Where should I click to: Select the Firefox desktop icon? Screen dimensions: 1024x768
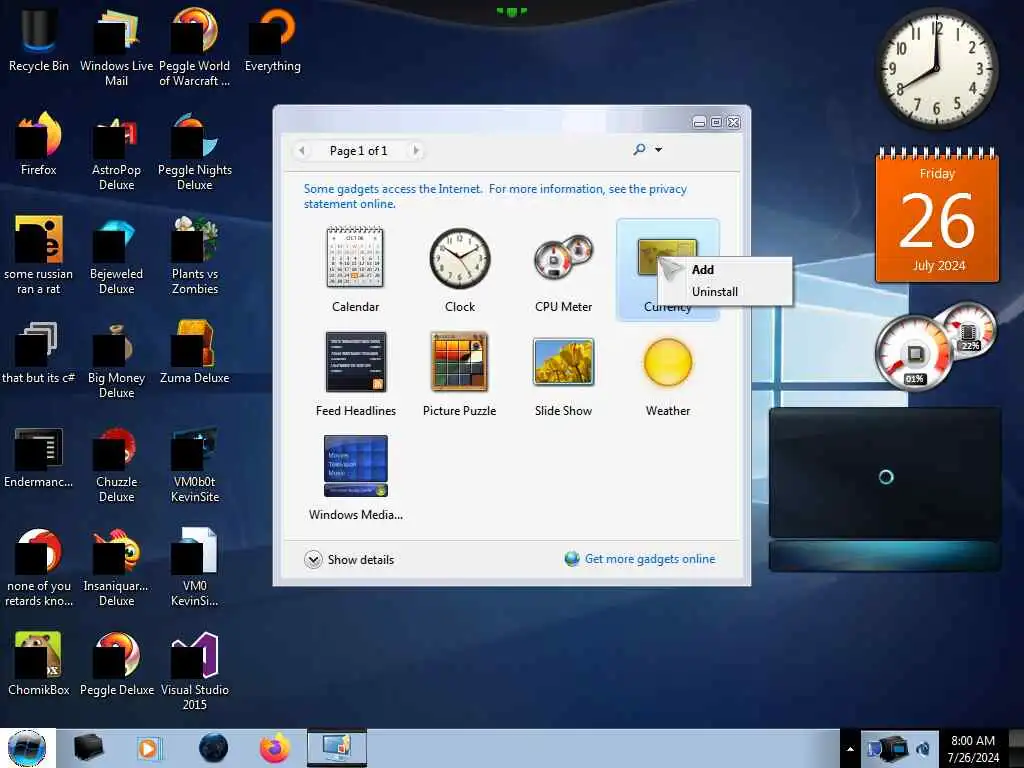pyautogui.click(x=39, y=144)
